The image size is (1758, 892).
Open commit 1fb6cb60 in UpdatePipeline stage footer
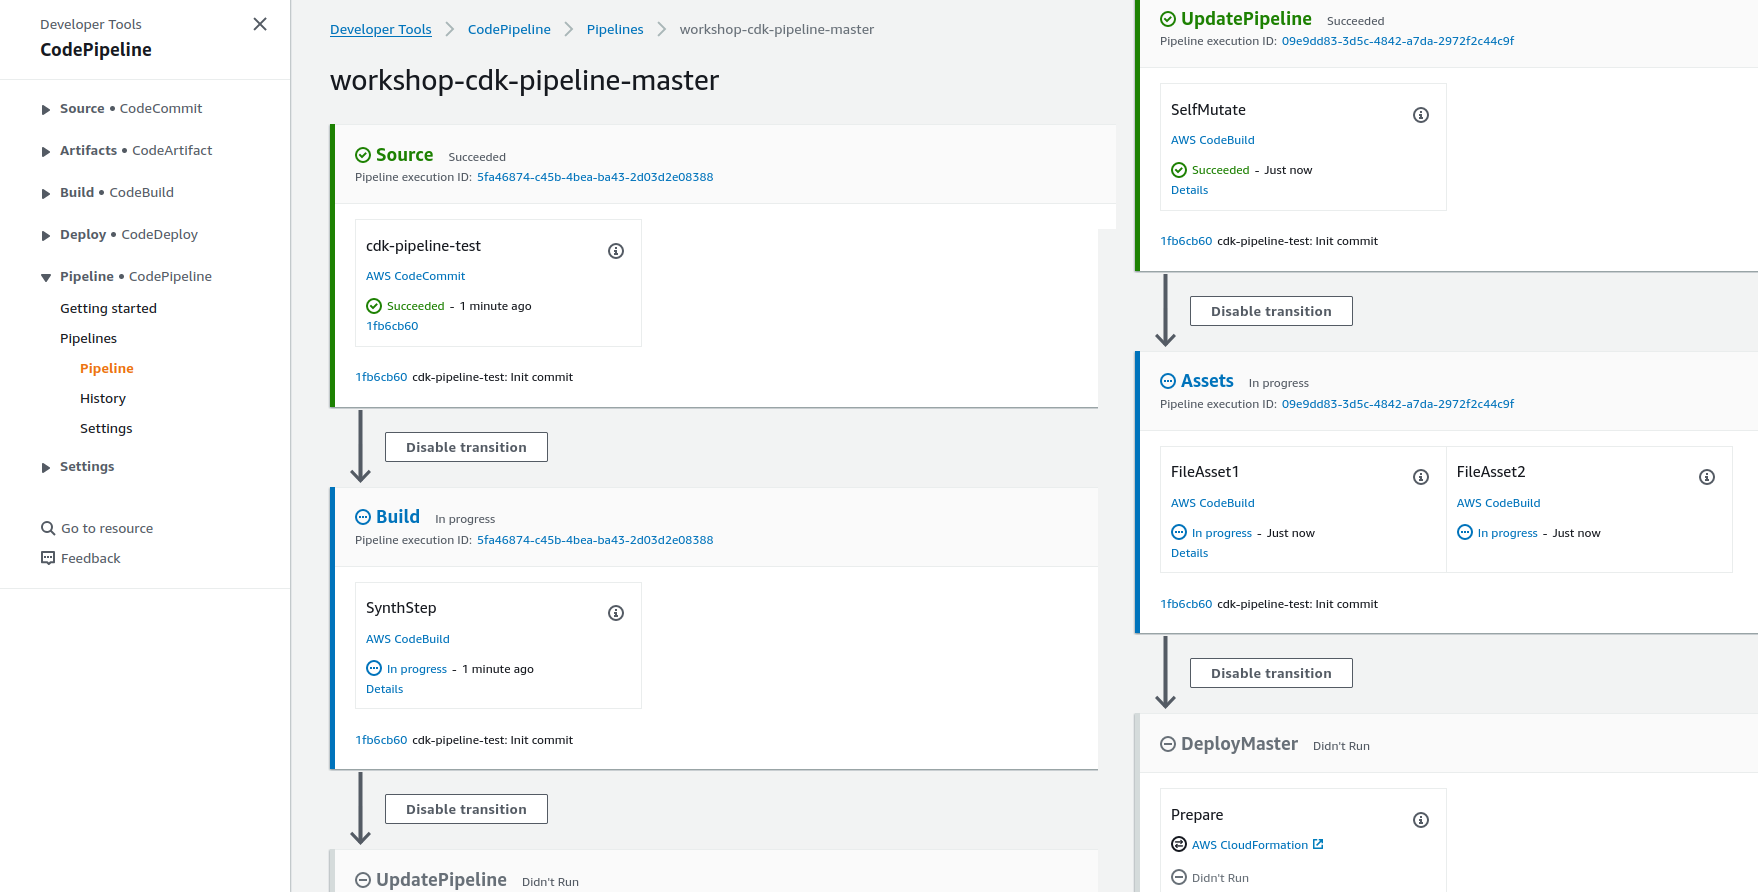(1186, 241)
